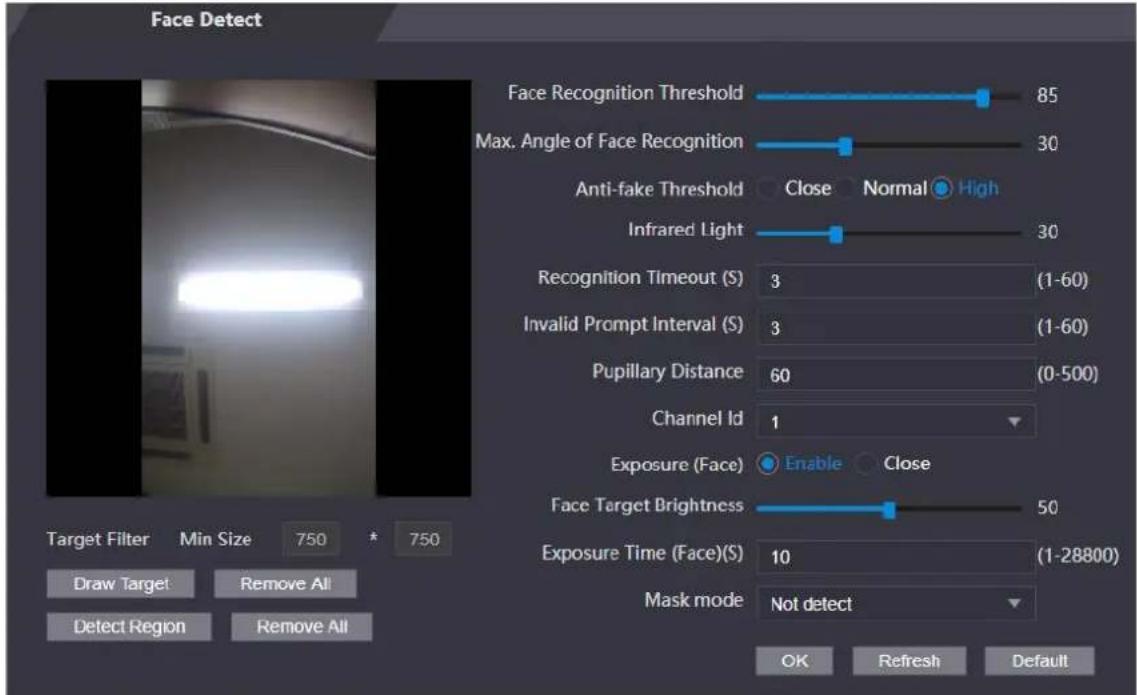Open the Channel Id dropdown
Image resolution: width=1137 pixels, height=695 pixels.
coord(896,421)
